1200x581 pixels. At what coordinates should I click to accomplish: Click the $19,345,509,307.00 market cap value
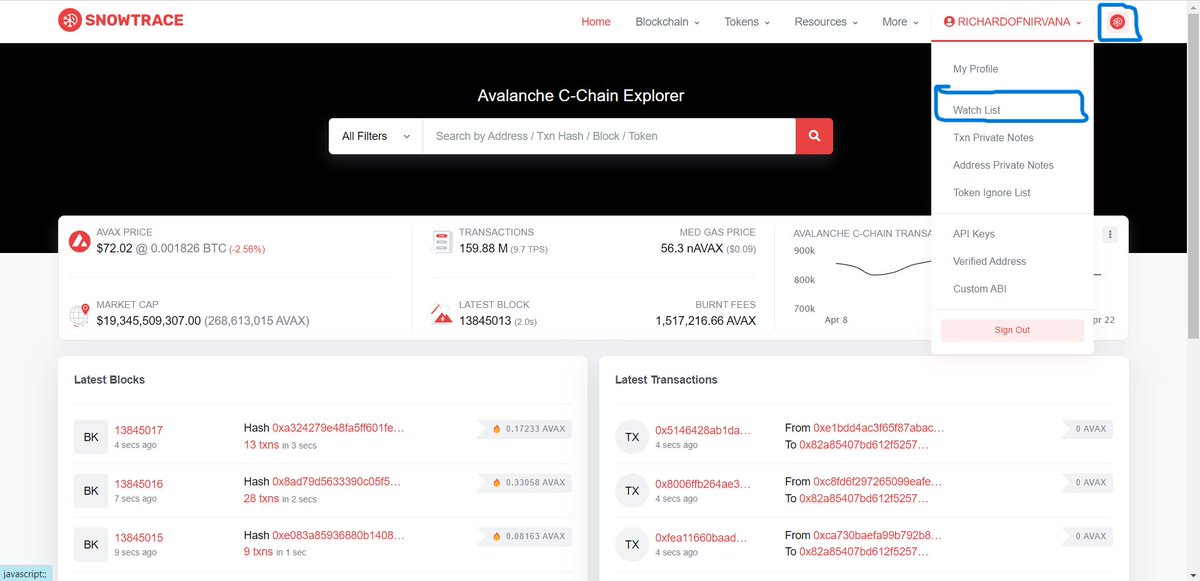149,321
